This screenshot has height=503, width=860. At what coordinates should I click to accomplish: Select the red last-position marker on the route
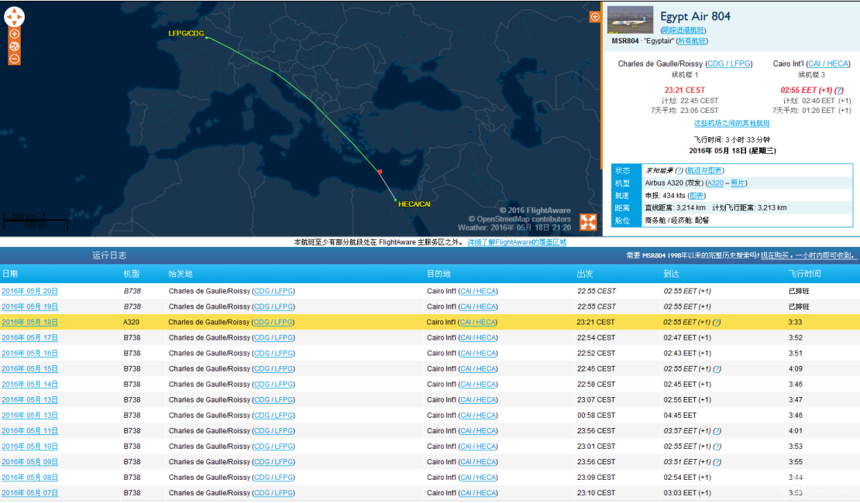click(380, 172)
